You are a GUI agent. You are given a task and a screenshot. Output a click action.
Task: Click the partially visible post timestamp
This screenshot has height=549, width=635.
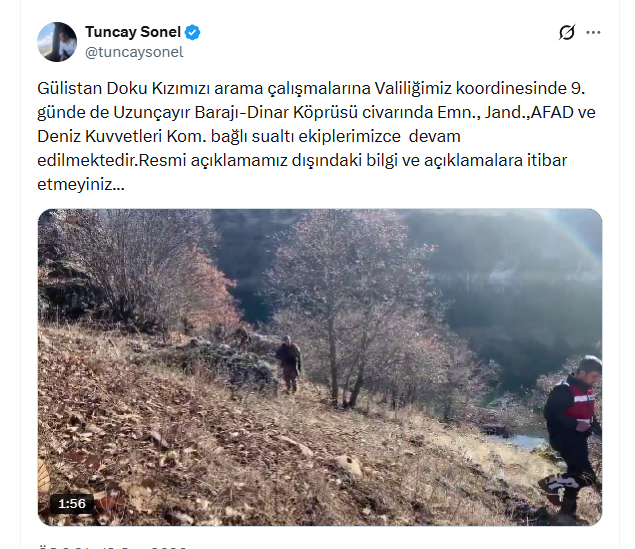(113, 547)
